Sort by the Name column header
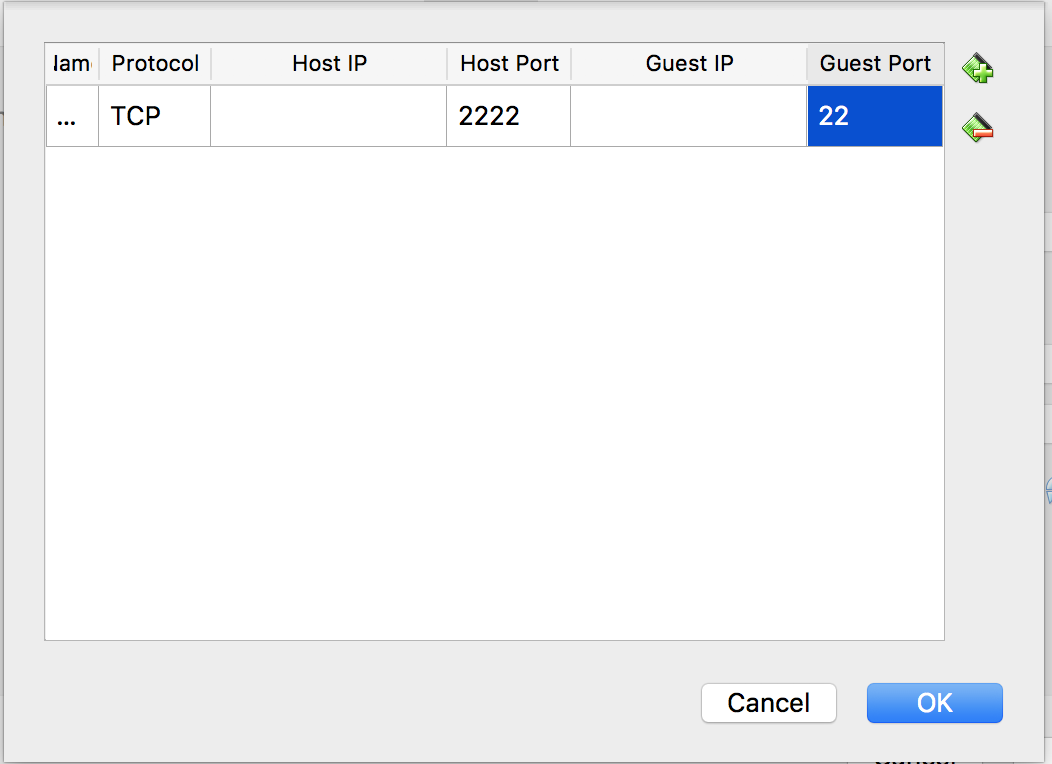1052x764 pixels. point(72,64)
